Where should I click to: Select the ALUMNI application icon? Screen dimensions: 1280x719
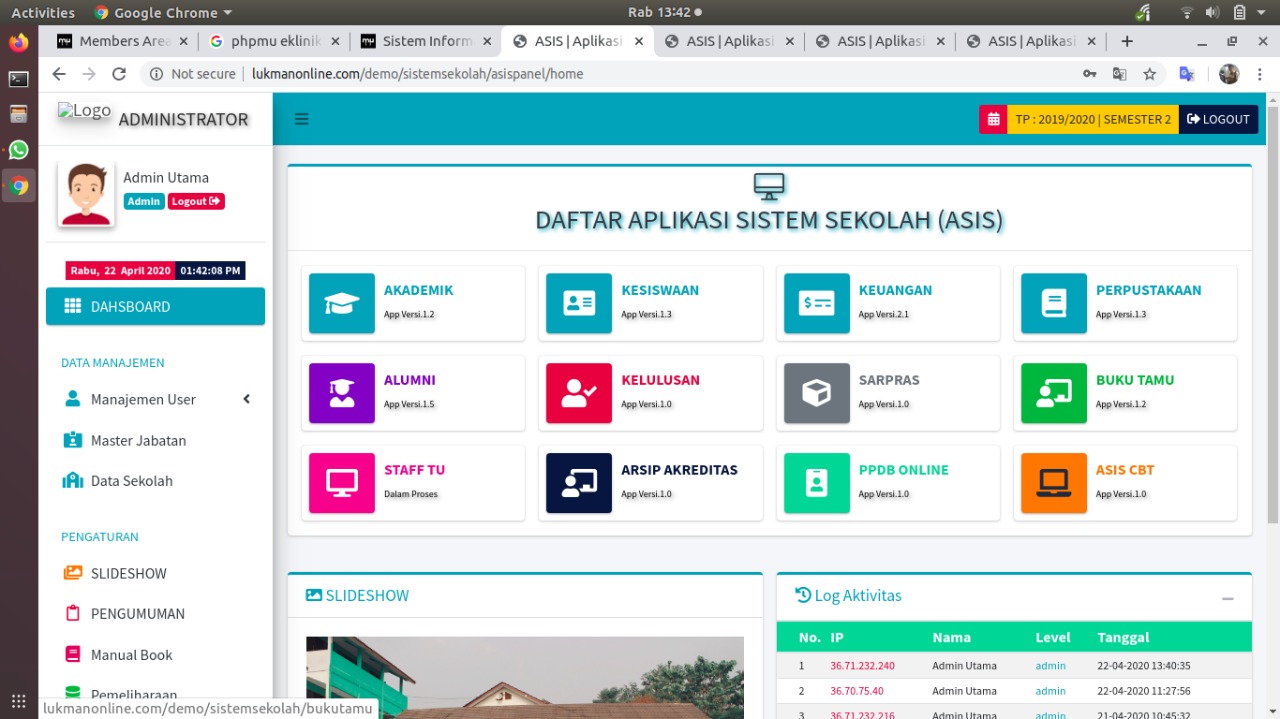[x=341, y=391]
